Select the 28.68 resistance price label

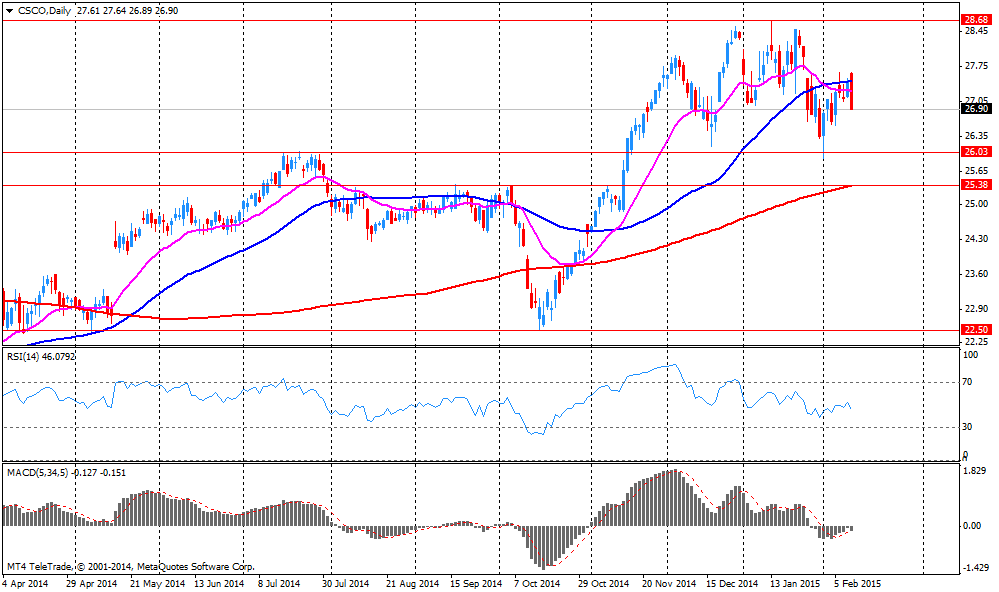[x=976, y=20]
